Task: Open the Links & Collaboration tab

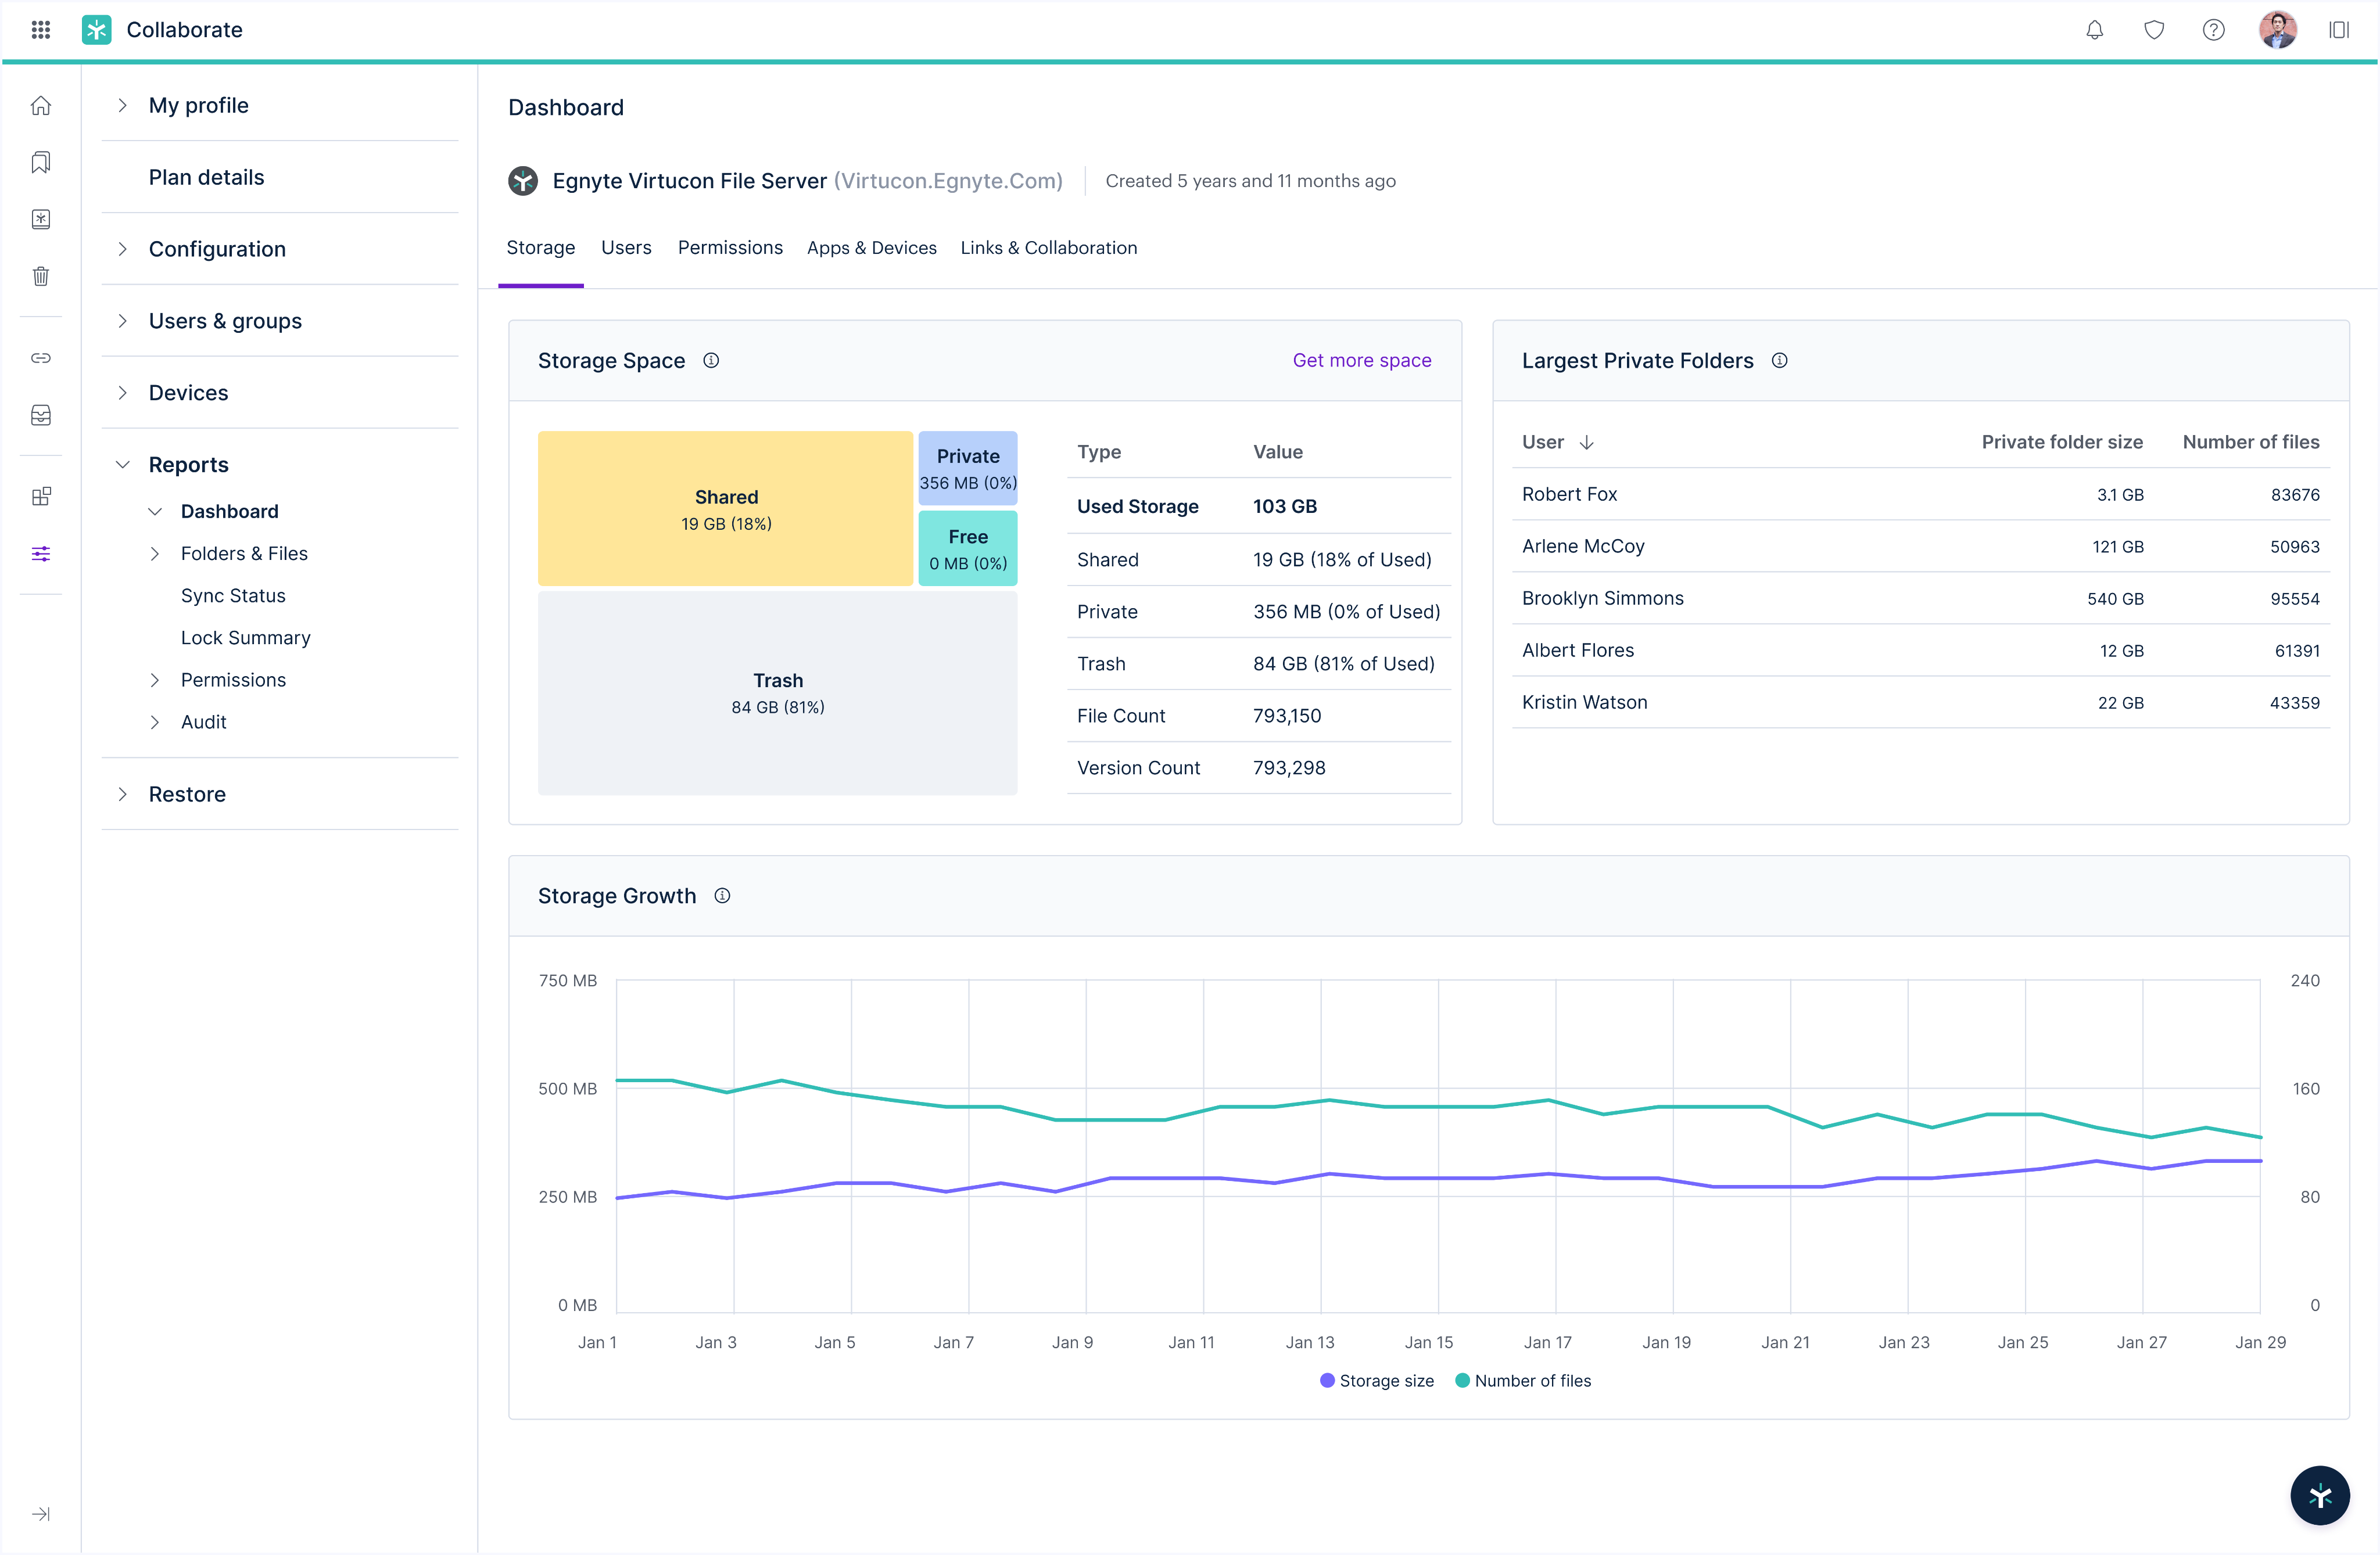Action: click(x=1048, y=247)
